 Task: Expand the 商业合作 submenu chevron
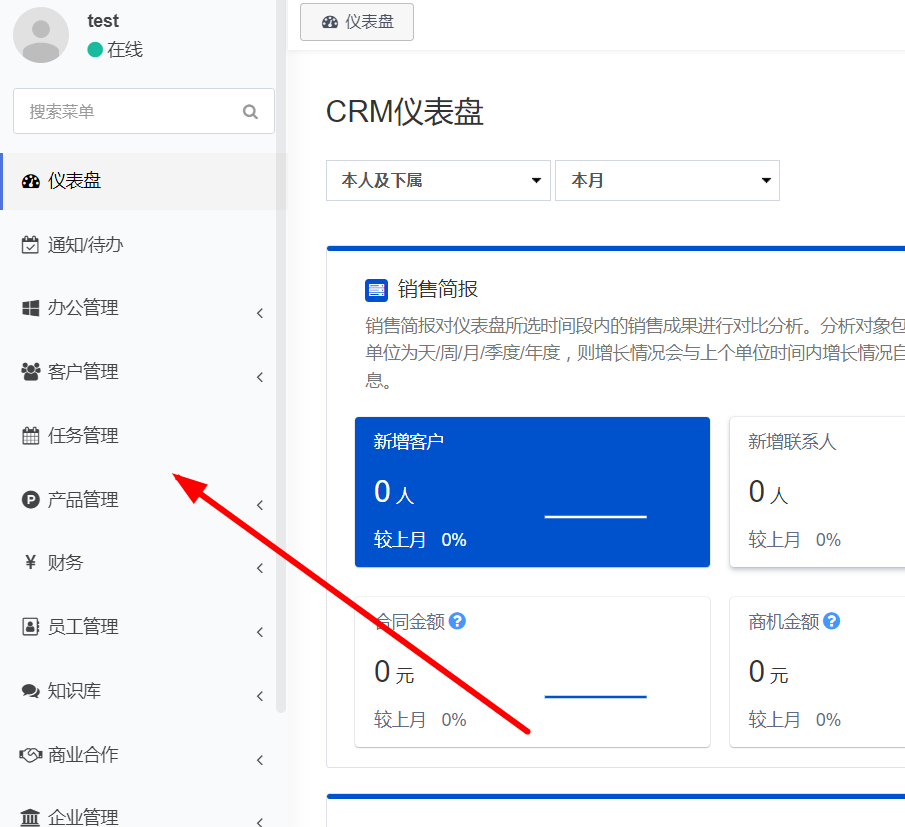(260, 761)
